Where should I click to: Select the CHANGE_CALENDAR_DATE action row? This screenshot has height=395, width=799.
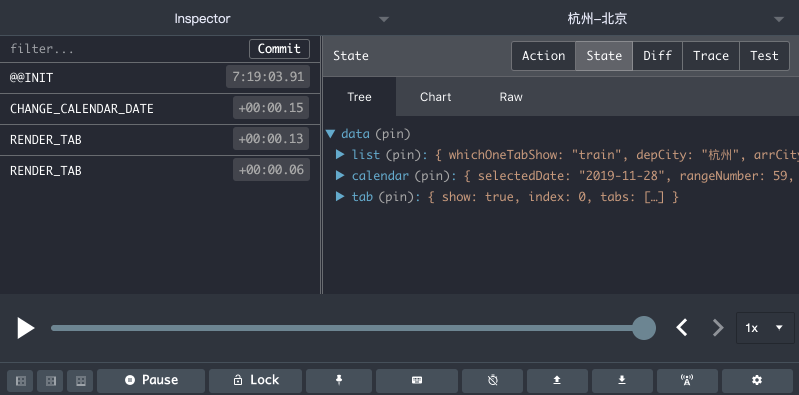pyautogui.click(x=159, y=109)
